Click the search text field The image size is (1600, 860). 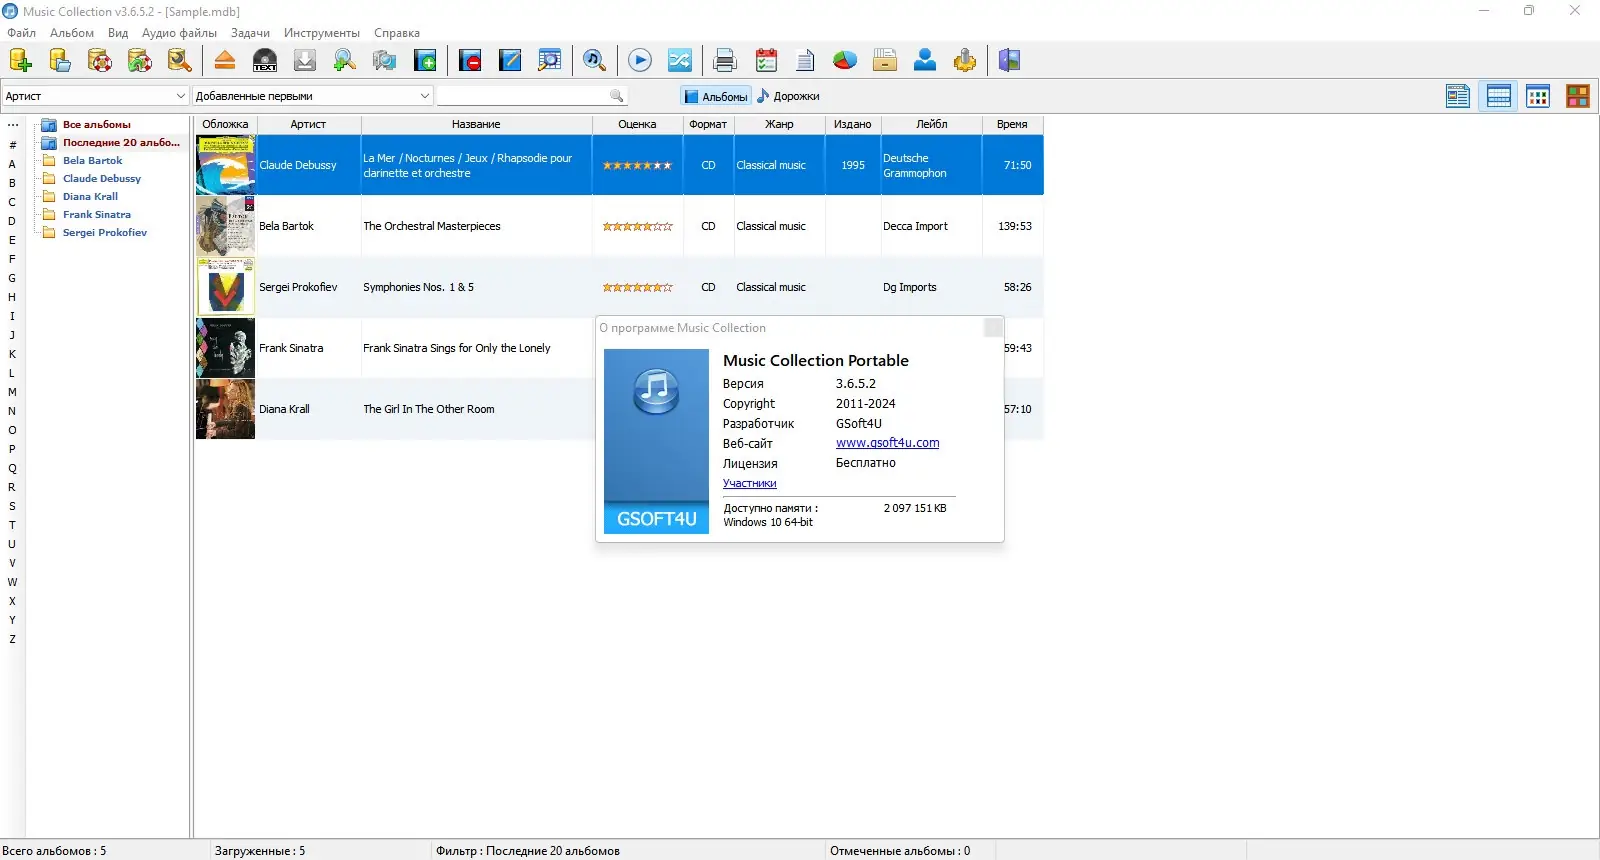[522, 96]
